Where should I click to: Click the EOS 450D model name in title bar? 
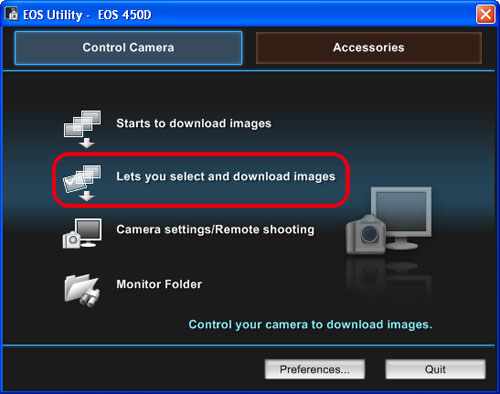tap(125, 15)
